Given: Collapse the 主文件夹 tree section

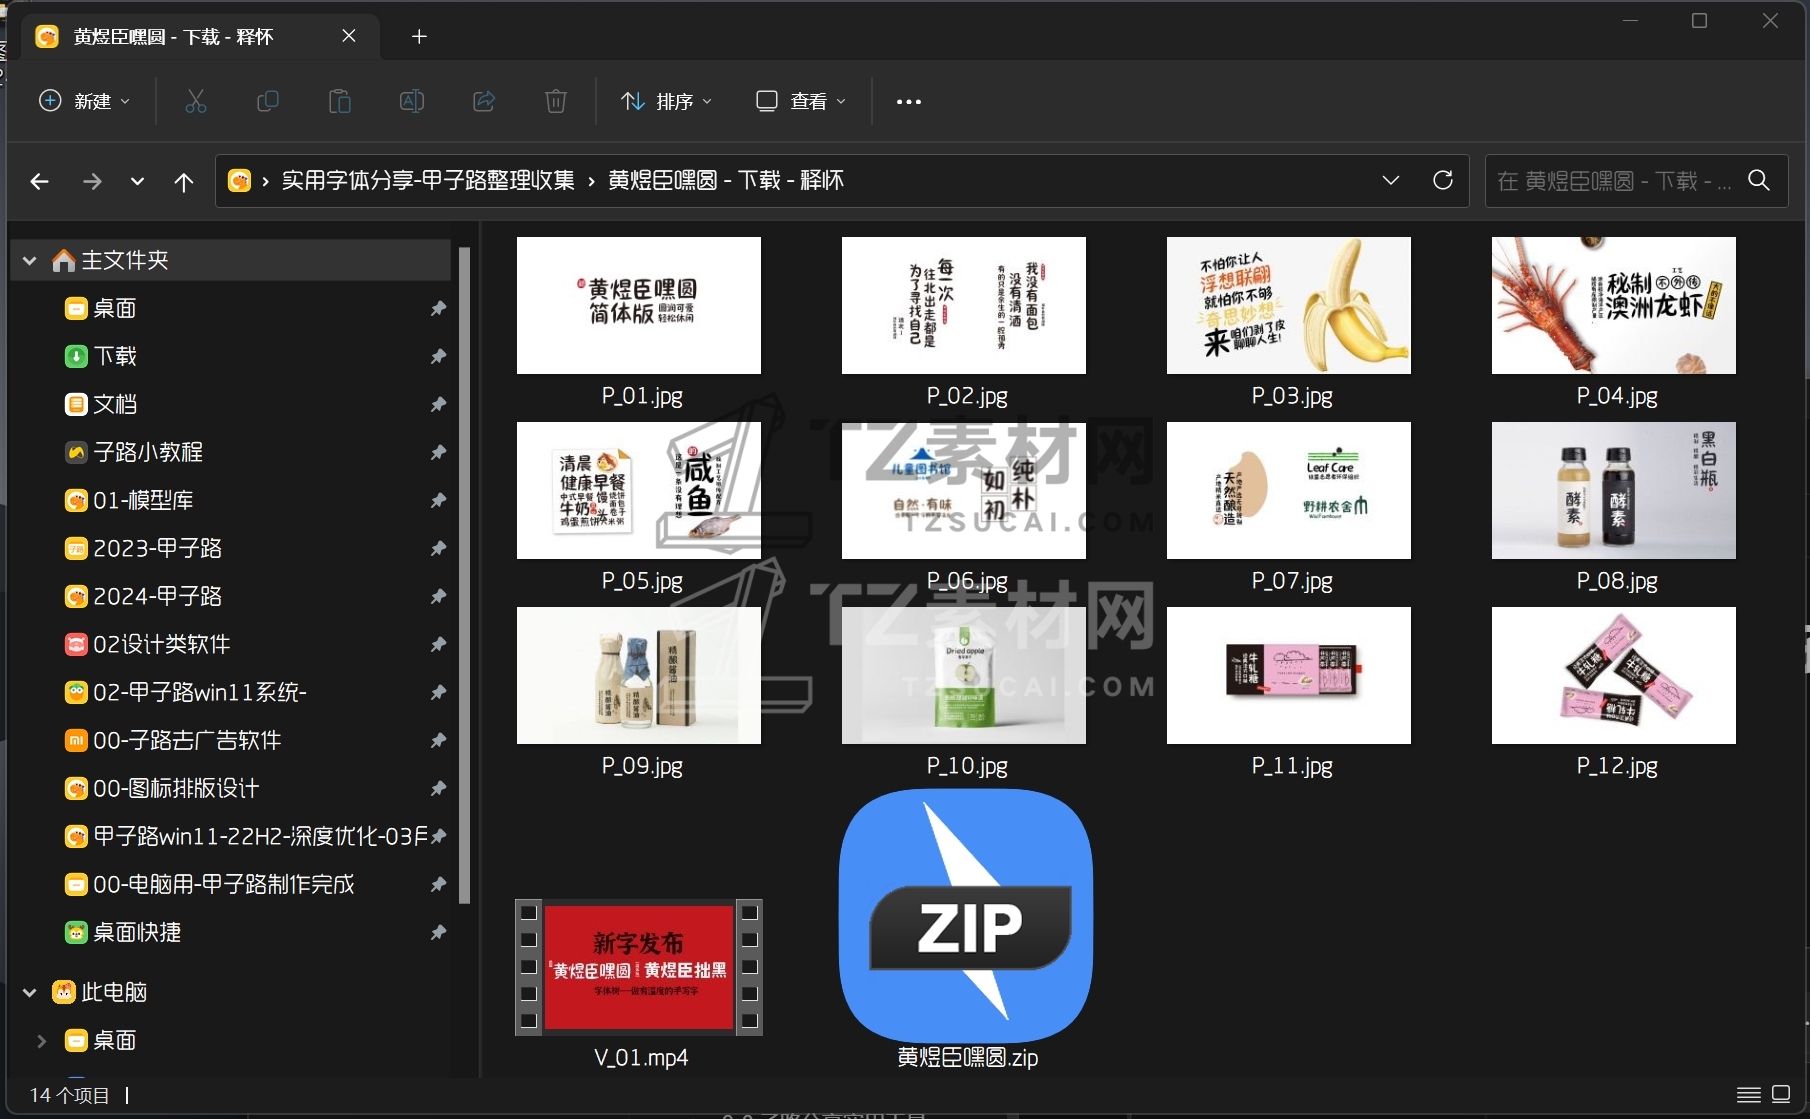Looking at the screenshot, I should (x=30, y=261).
